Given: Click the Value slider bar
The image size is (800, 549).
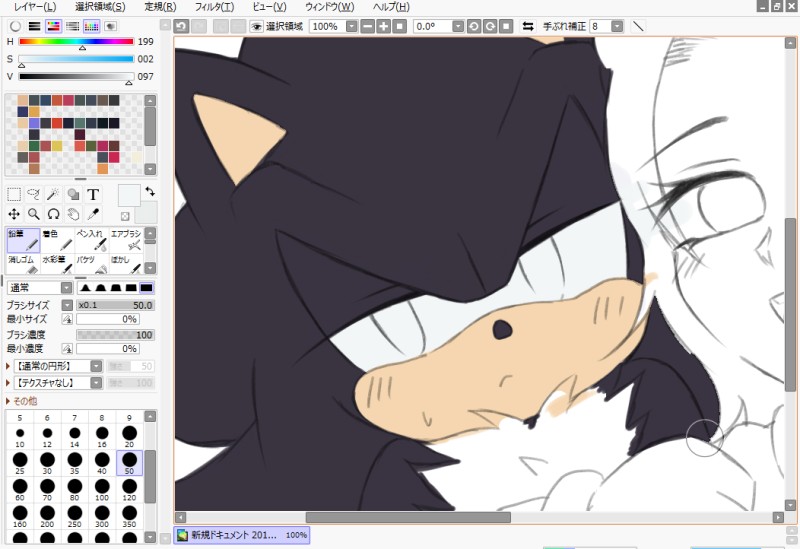Looking at the screenshot, I should [x=76, y=77].
